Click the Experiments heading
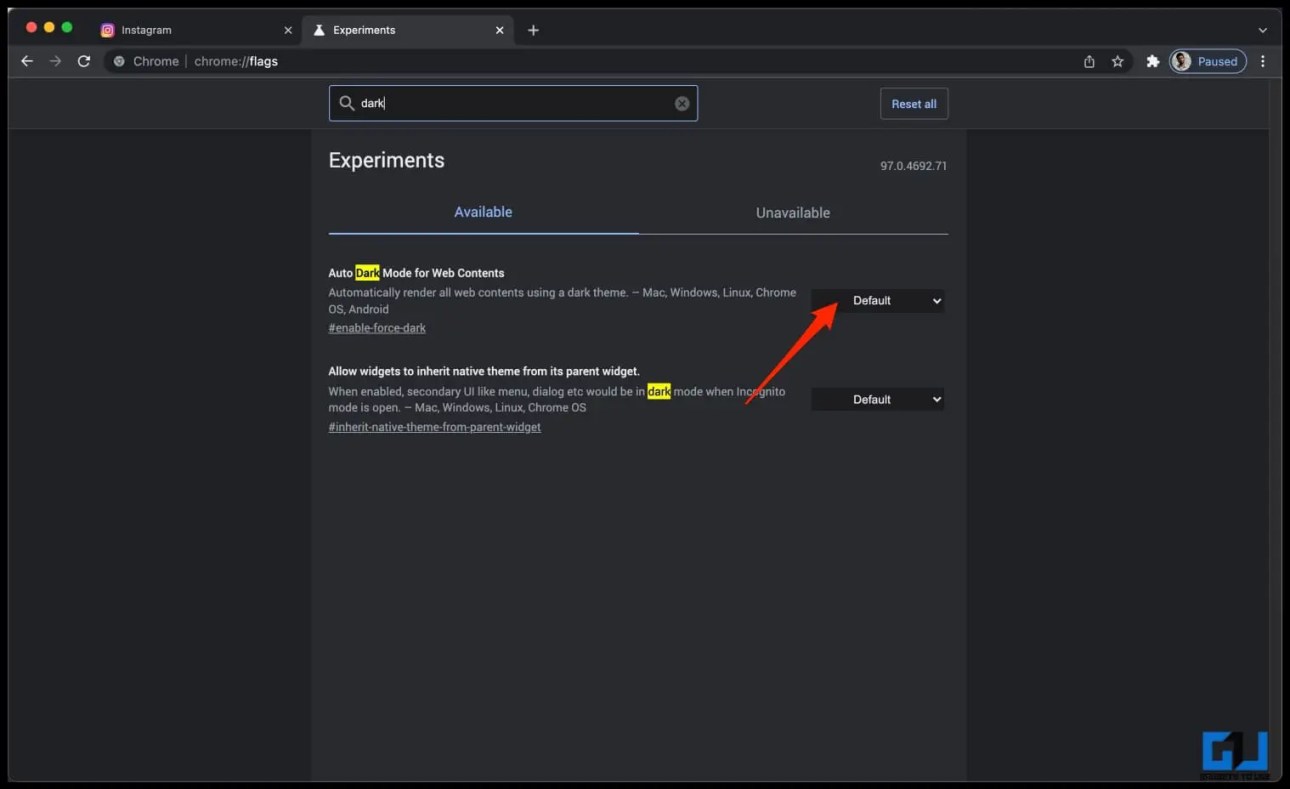This screenshot has height=789, width=1290. [387, 160]
